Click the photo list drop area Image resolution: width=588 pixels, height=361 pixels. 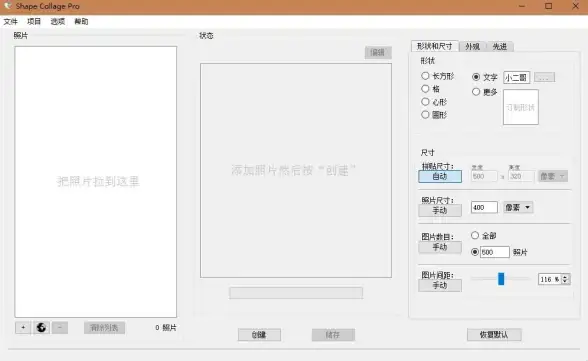(96, 182)
